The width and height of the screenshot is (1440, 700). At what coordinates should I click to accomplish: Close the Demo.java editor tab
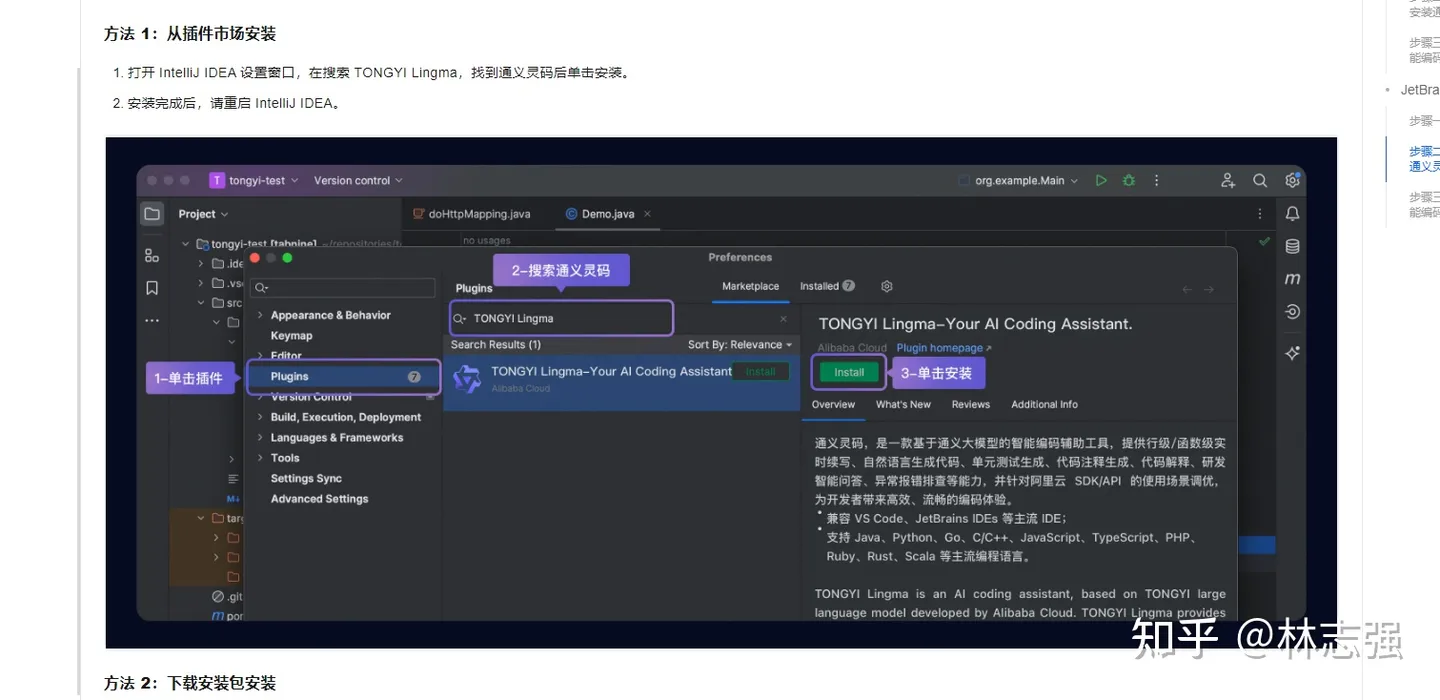647,214
